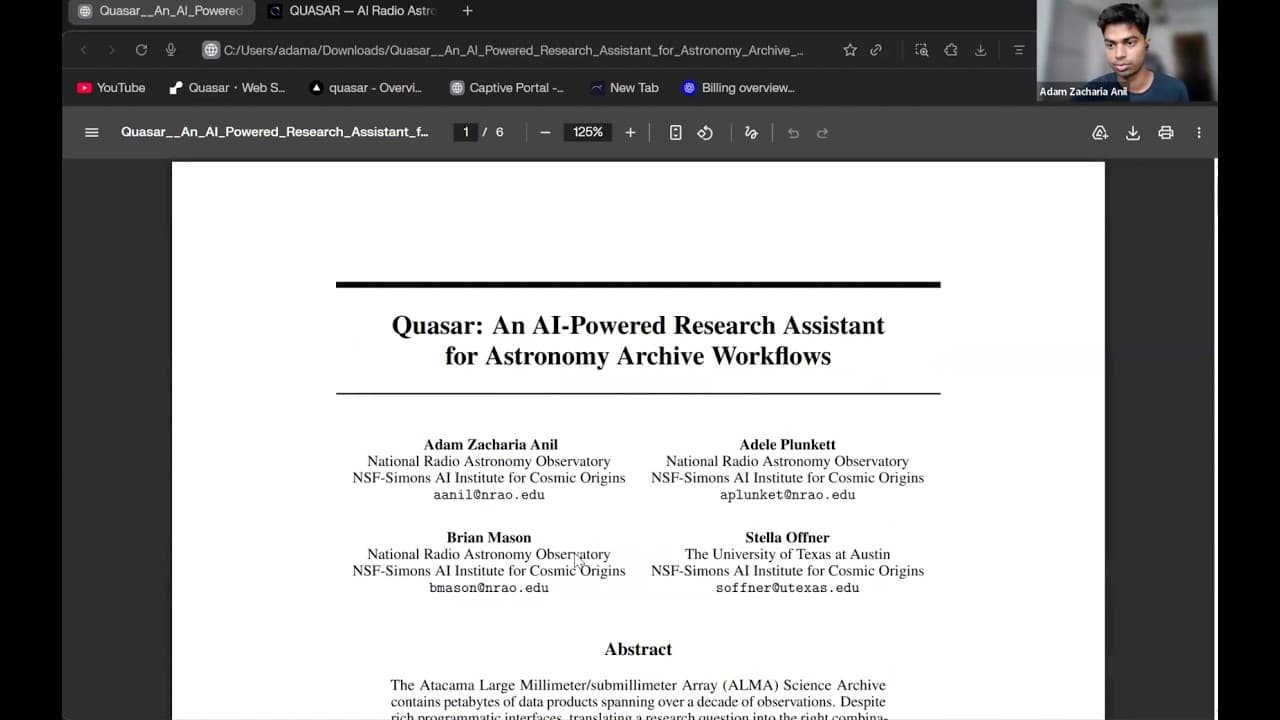Click the file path address bar
This screenshot has width=1280, height=720.
(x=514, y=50)
